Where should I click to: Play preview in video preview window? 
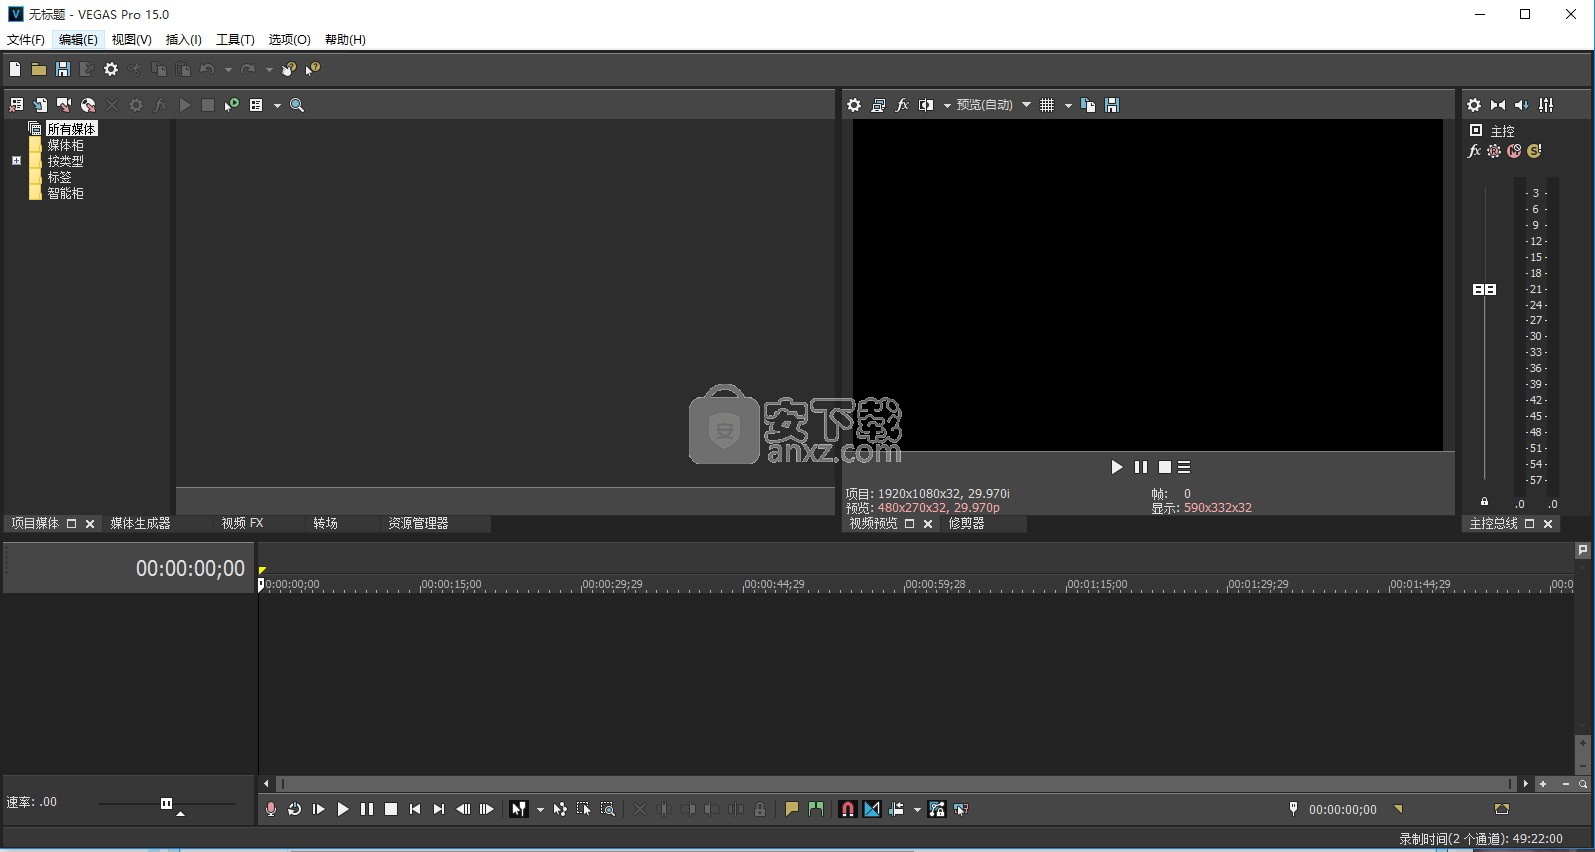pos(1117,467)
